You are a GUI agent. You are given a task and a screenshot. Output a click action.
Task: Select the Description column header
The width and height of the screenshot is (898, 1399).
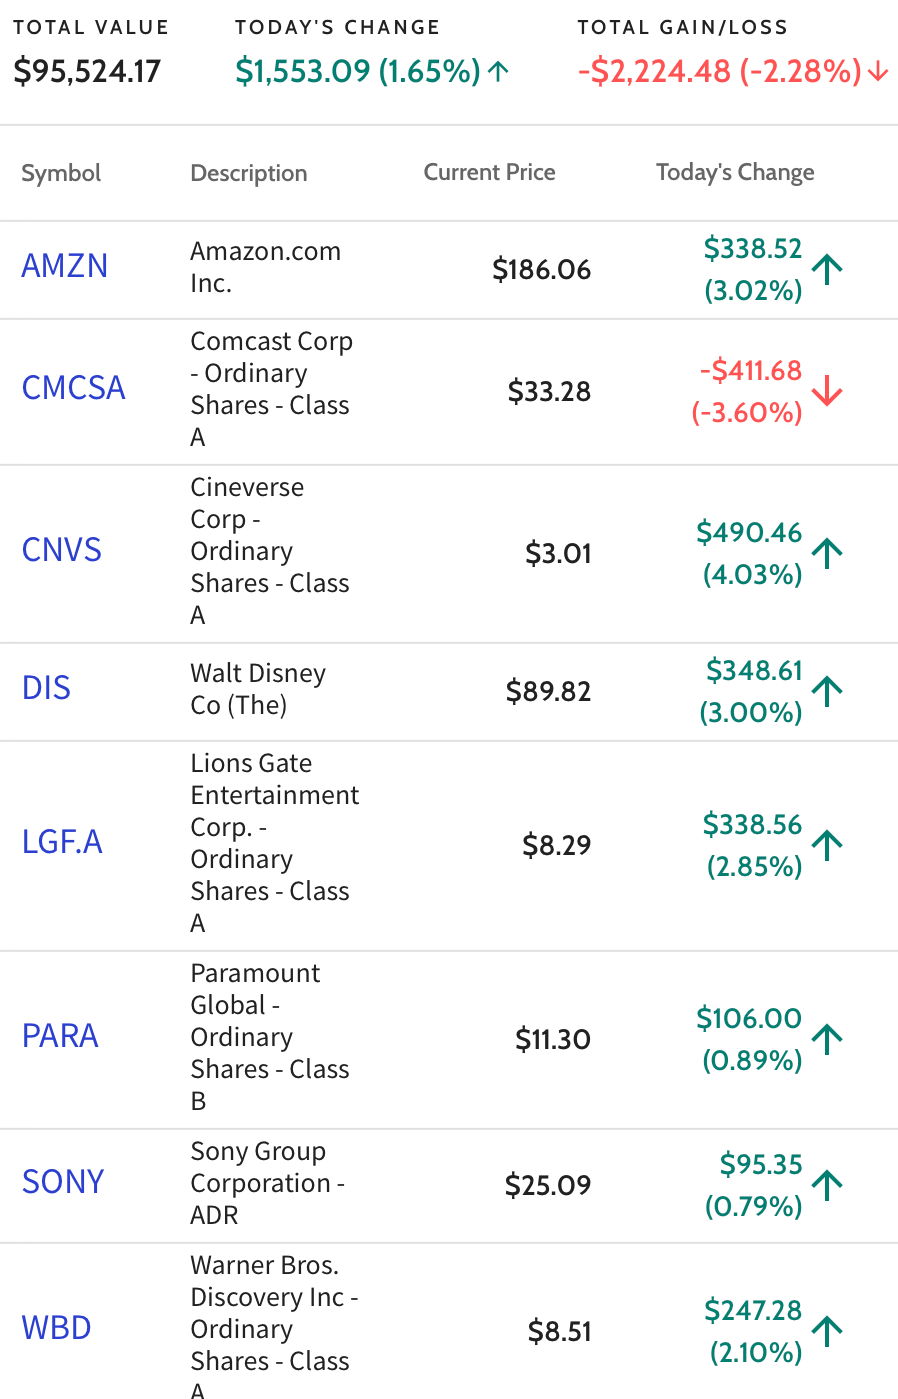[x=249, y=173]
